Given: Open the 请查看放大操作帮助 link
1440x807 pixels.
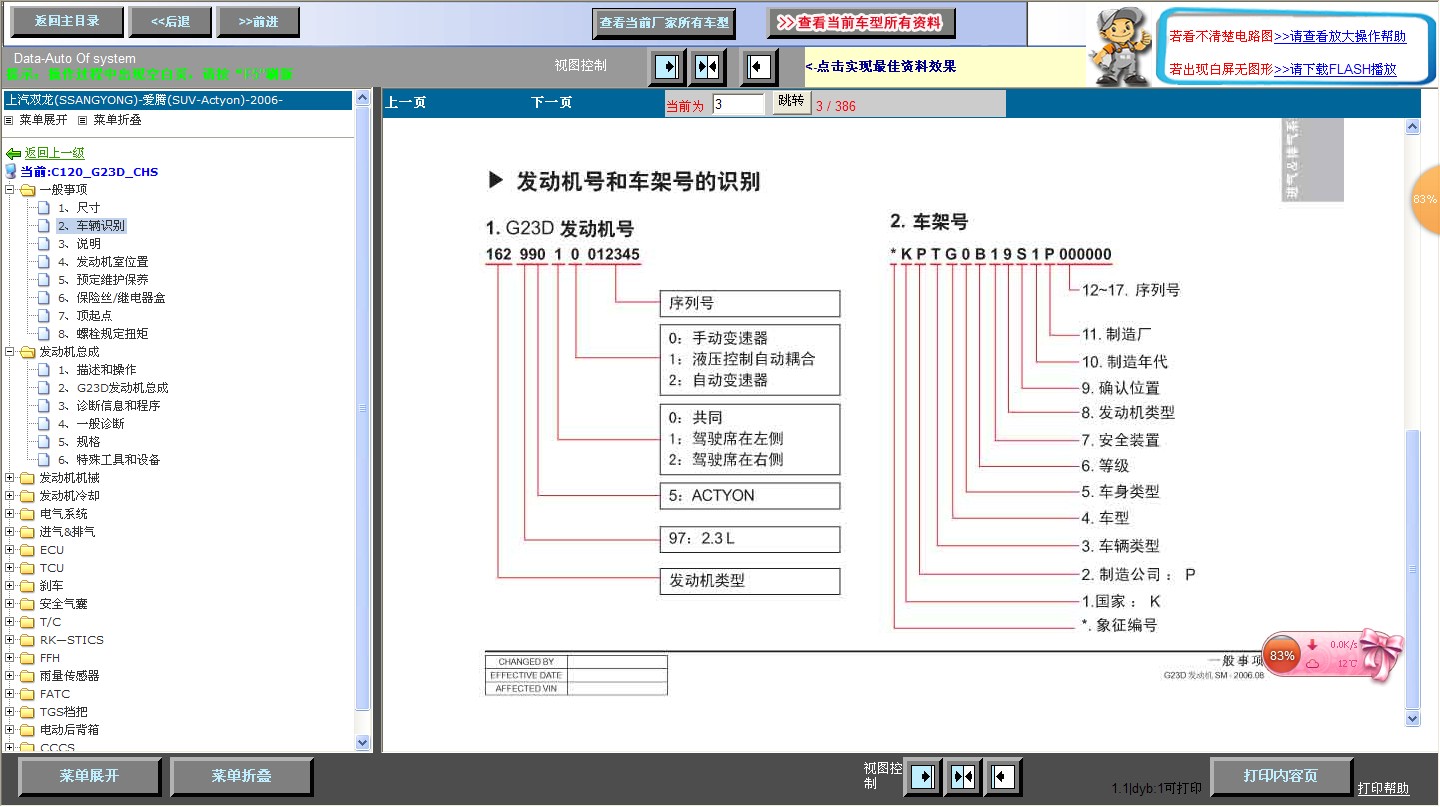Looking at the screenshot, I should tap(1340, 36).
